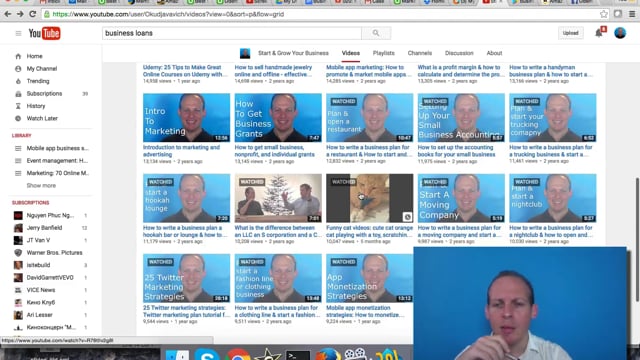Open the Christmas tree LLC video thumbnail
The image size is (640, 360).
(278, 198)
